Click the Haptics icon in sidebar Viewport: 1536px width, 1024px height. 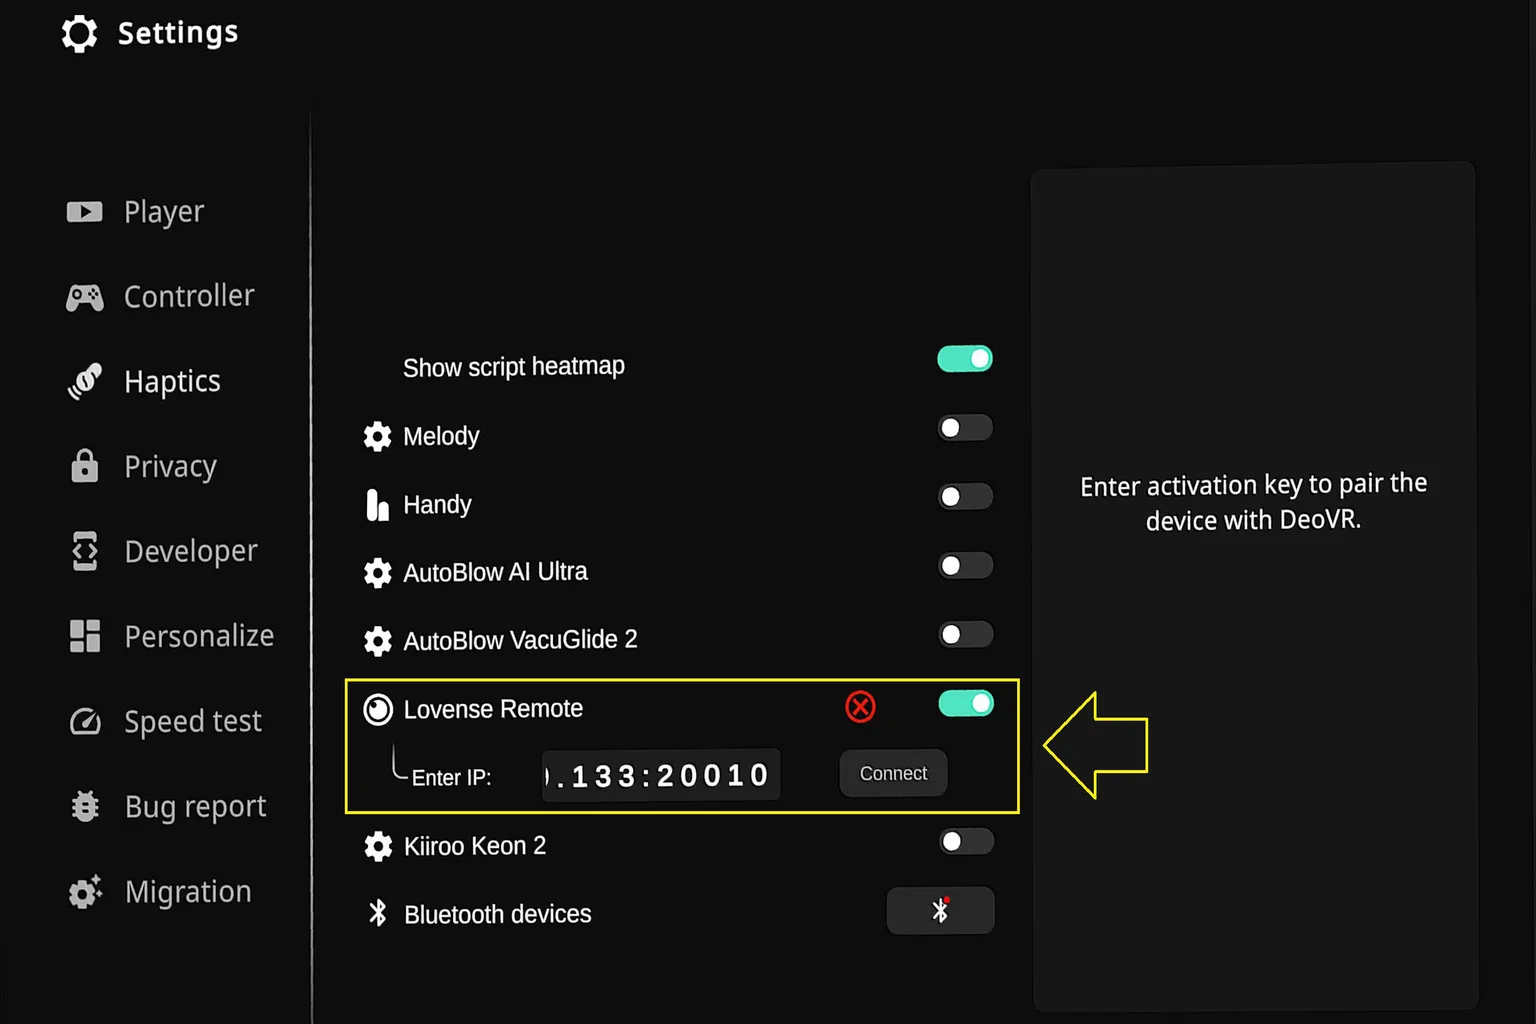pyautogui.click(x=85, y=381)
